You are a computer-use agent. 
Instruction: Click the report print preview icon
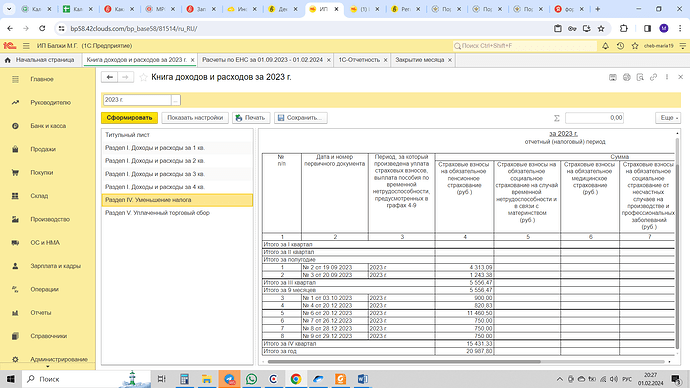[626, 77]
